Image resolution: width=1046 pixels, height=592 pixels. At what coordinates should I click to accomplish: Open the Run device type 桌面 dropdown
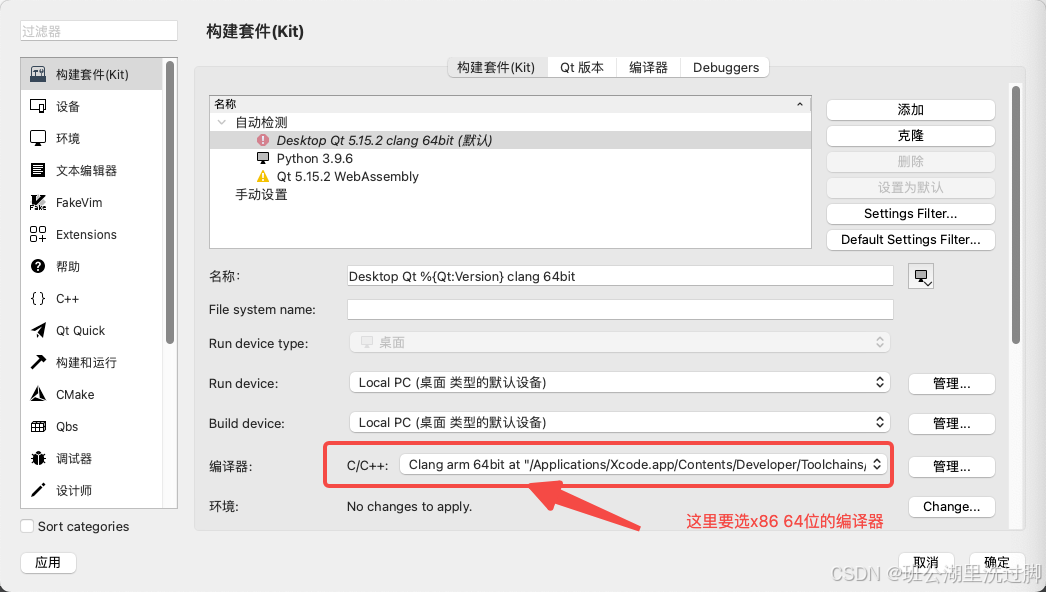click(x=620, y=342)
